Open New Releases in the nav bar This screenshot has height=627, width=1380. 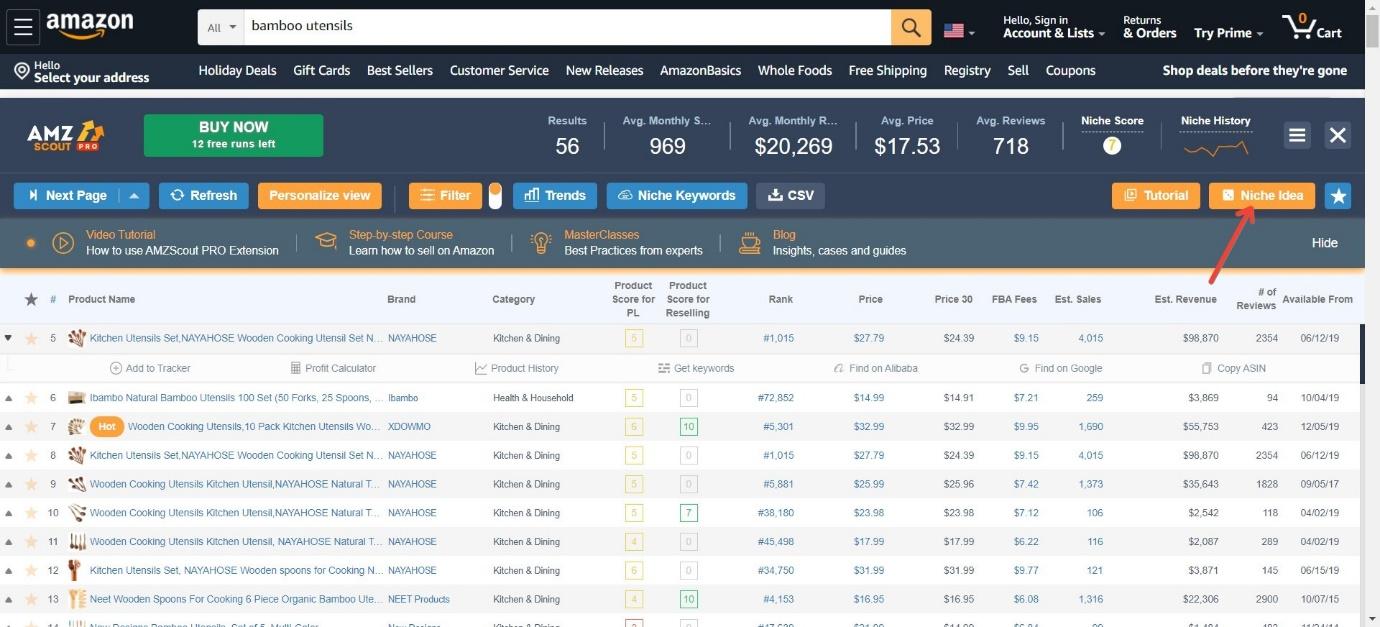[x=604, y=71]
